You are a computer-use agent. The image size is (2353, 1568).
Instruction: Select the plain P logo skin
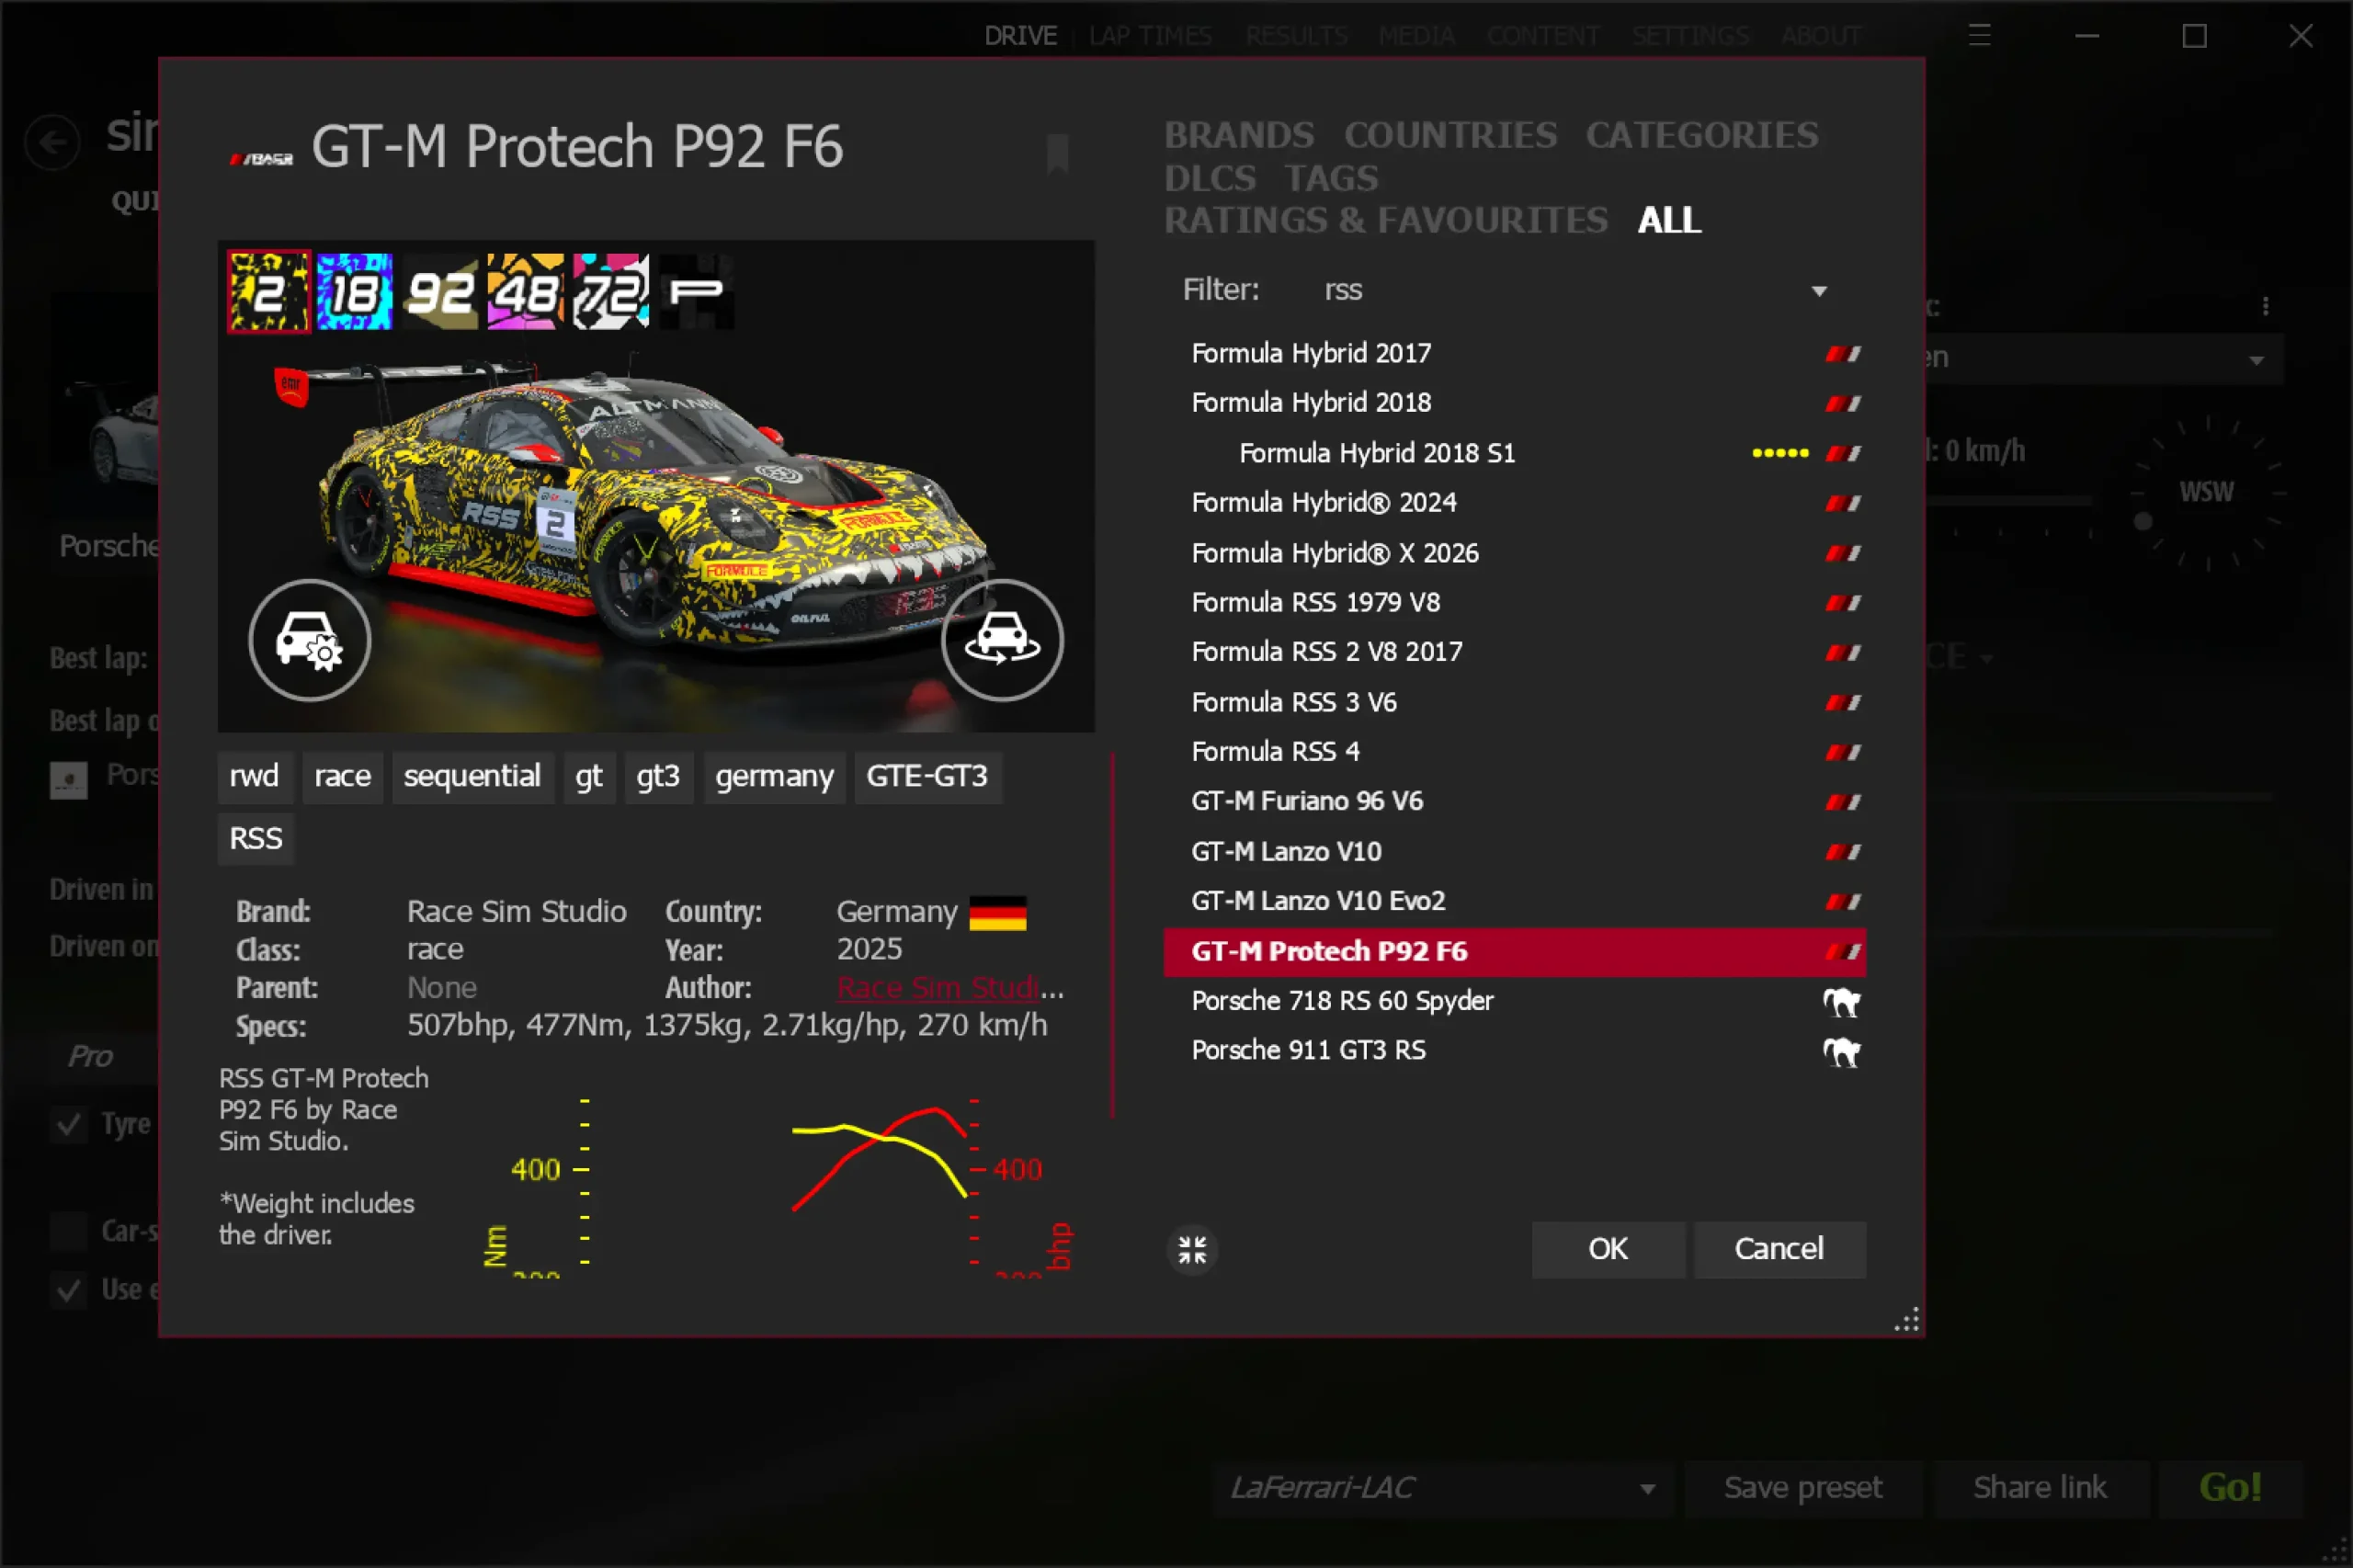coord(696,292)
